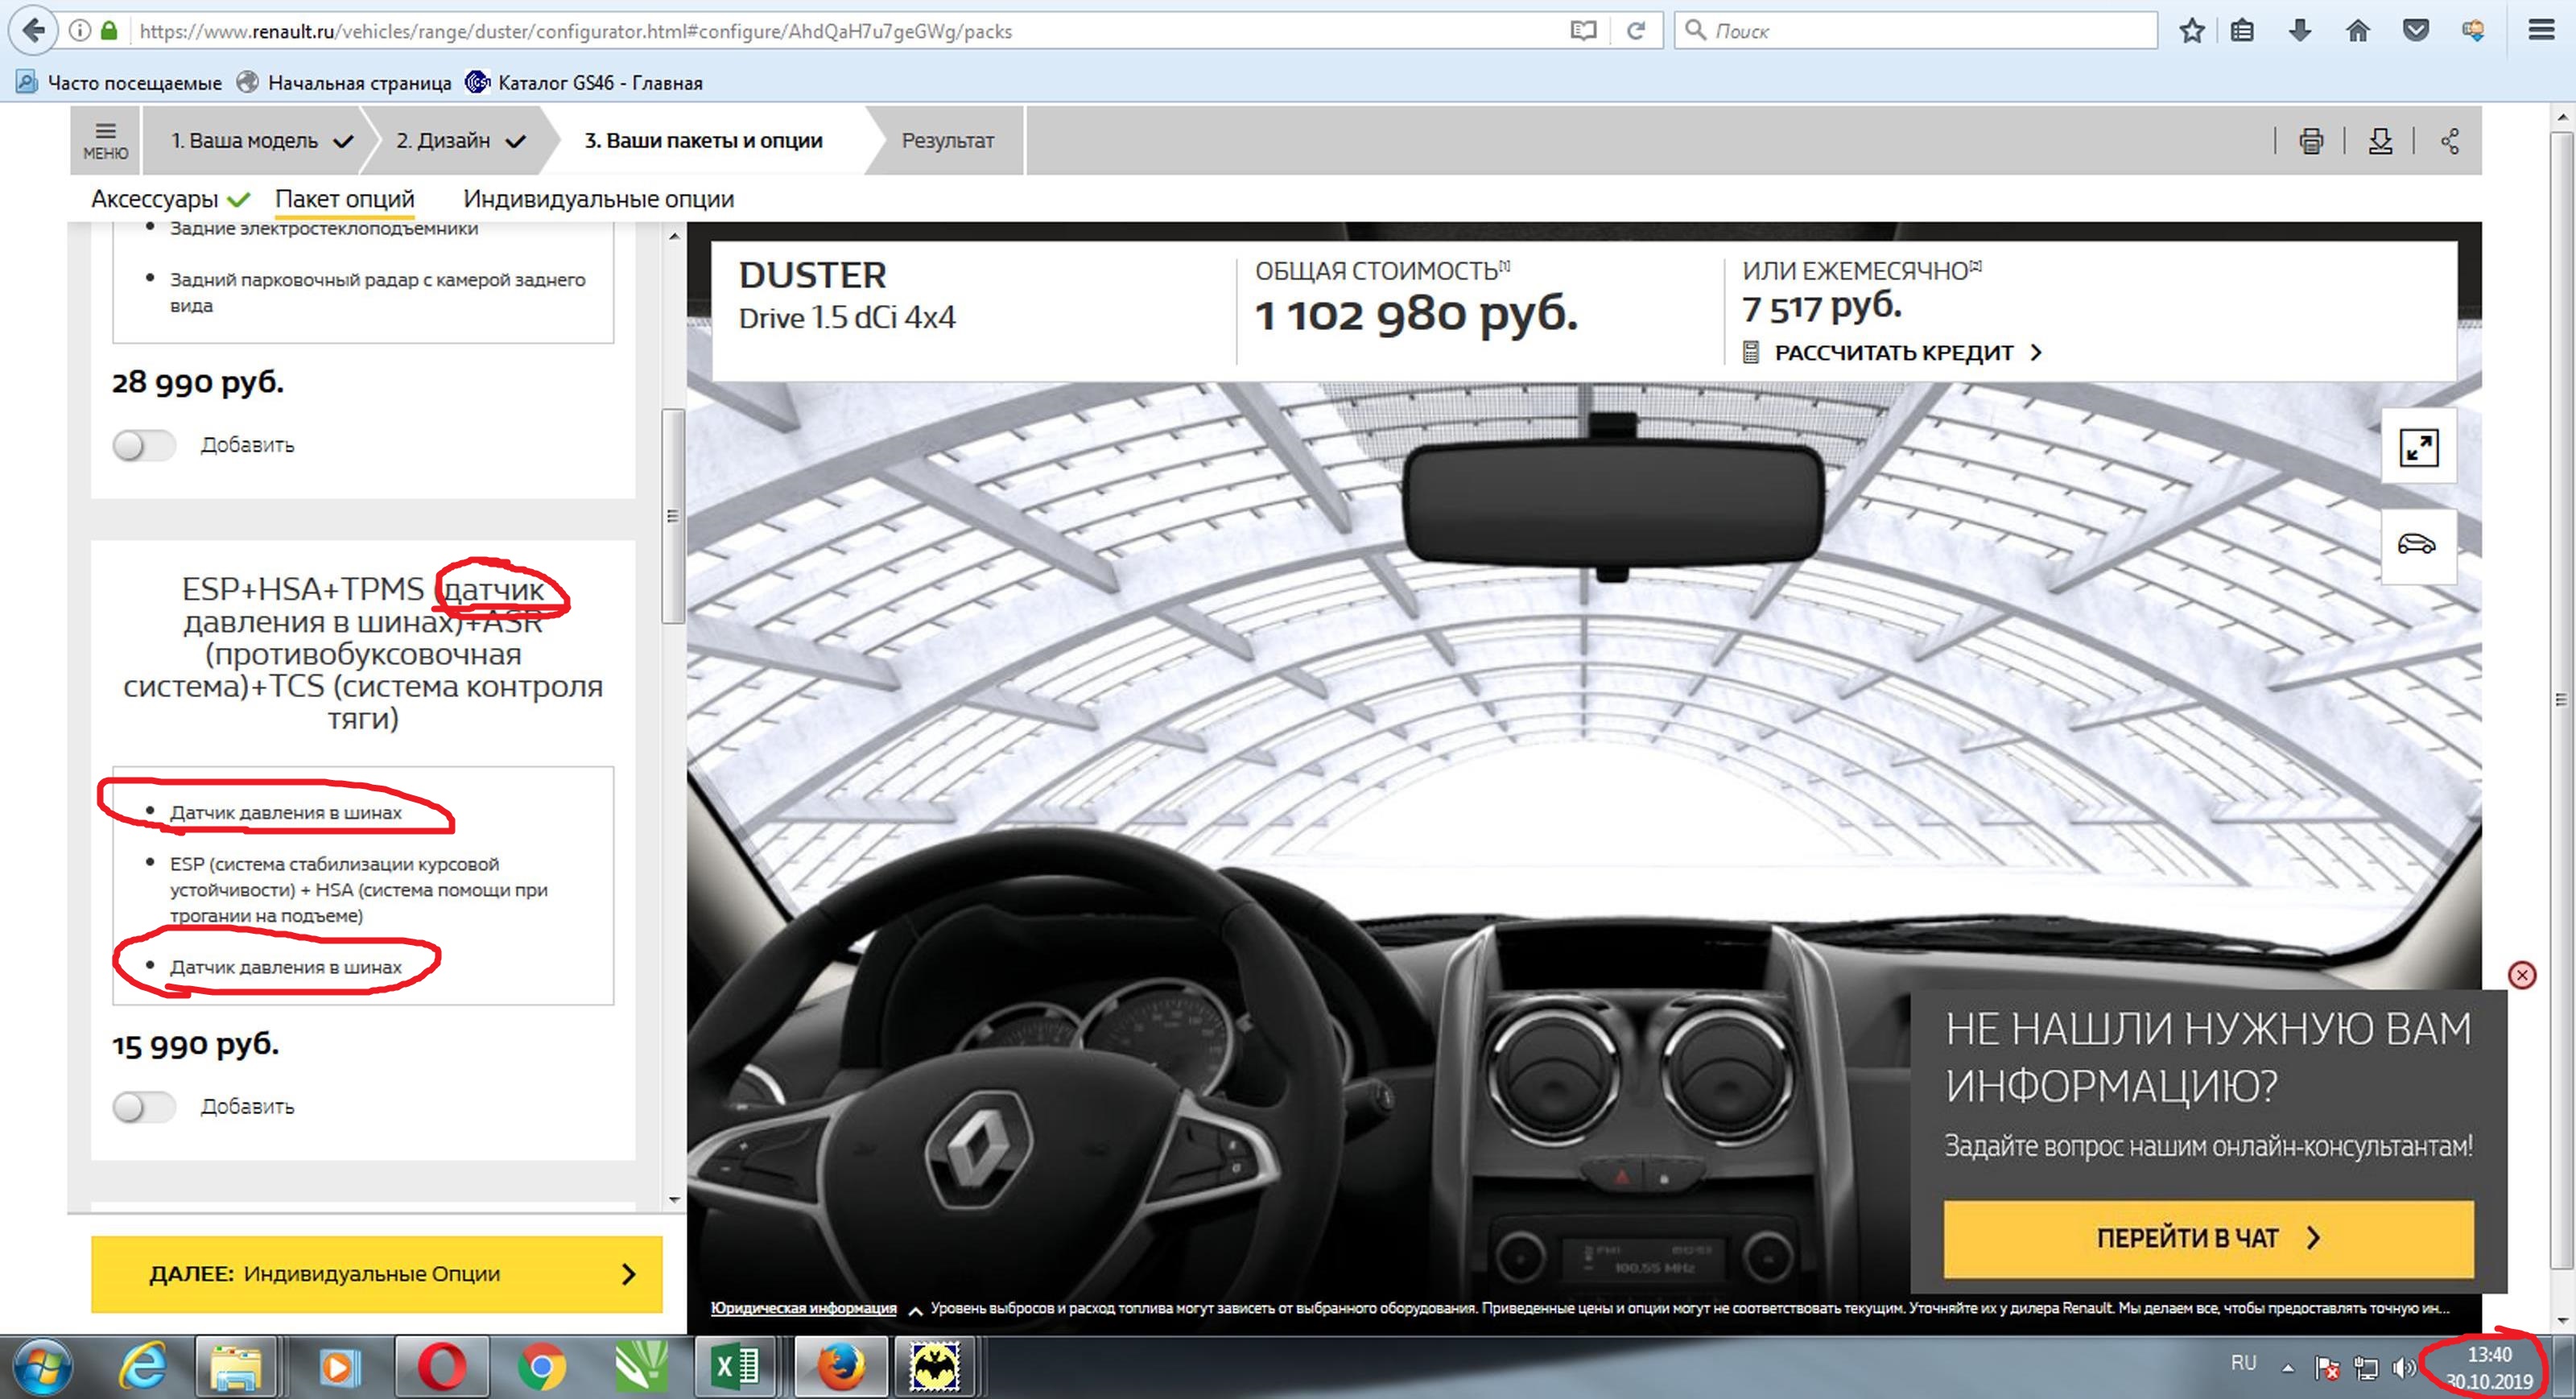Click the volume icon in system tray
2576x1399 pixels.
tap(2402, 1366)
